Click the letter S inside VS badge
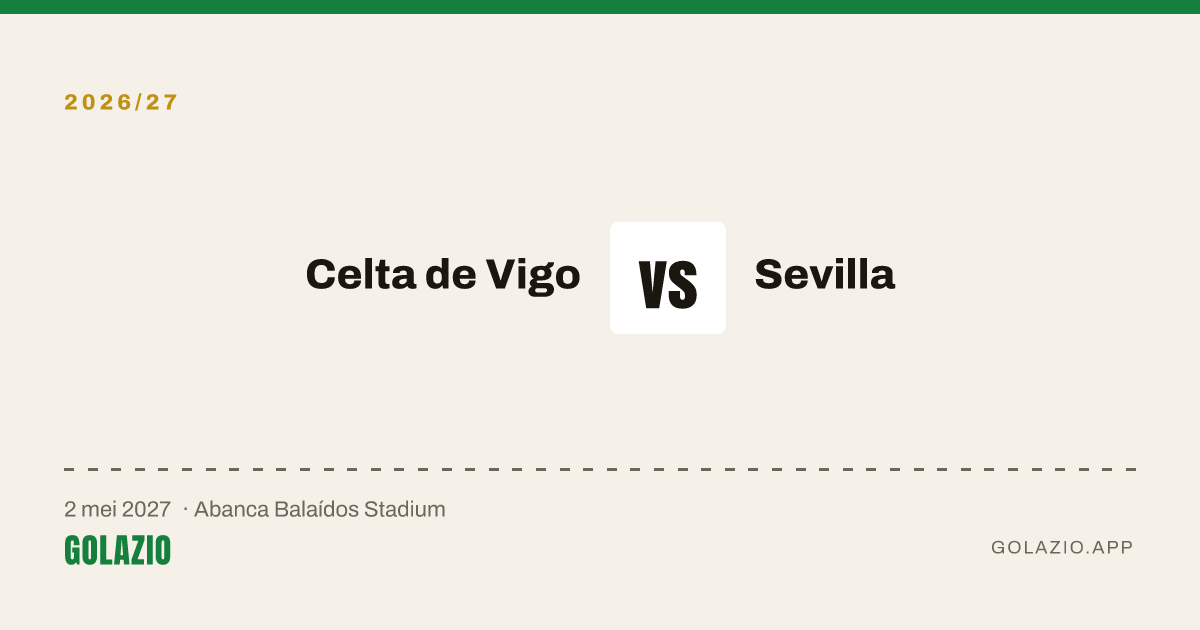 (x=683, y=283)
